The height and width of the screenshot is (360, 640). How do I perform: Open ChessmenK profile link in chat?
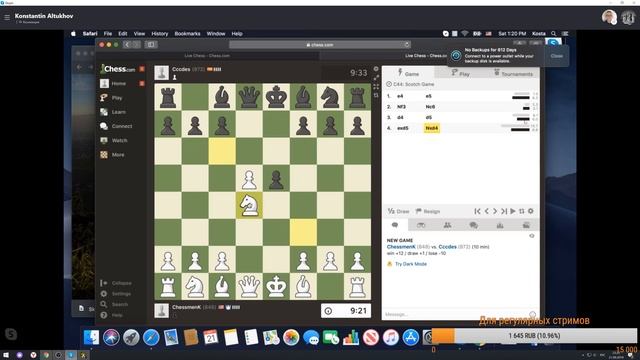tap(401, 247)
